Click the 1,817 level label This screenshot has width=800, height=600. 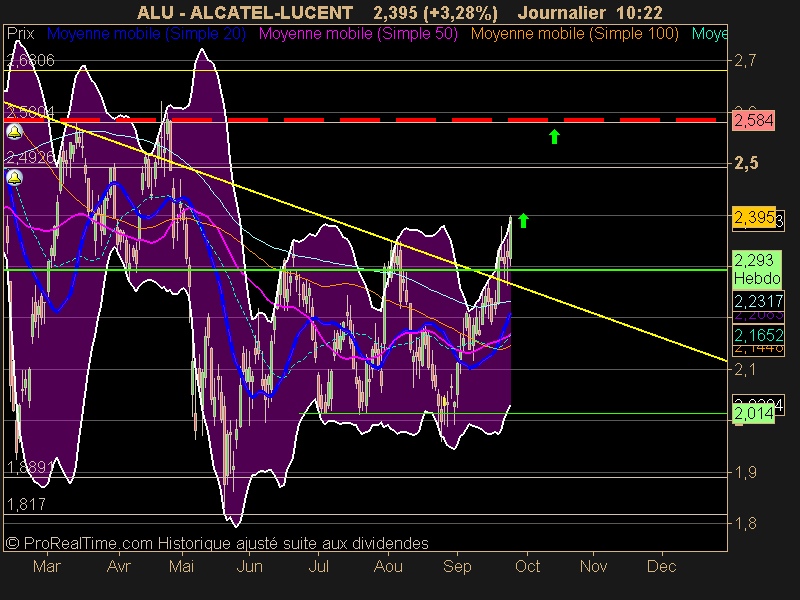click(26, 505)
